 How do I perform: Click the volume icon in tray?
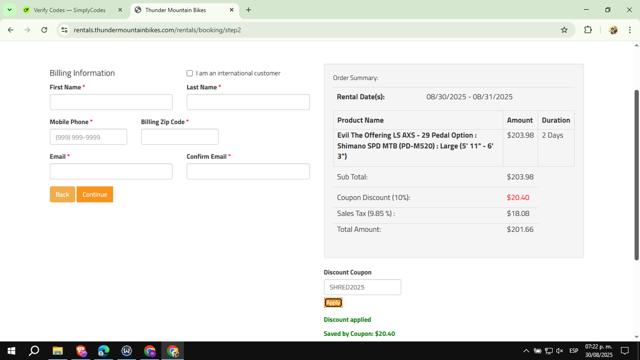[x=560, y=351]
